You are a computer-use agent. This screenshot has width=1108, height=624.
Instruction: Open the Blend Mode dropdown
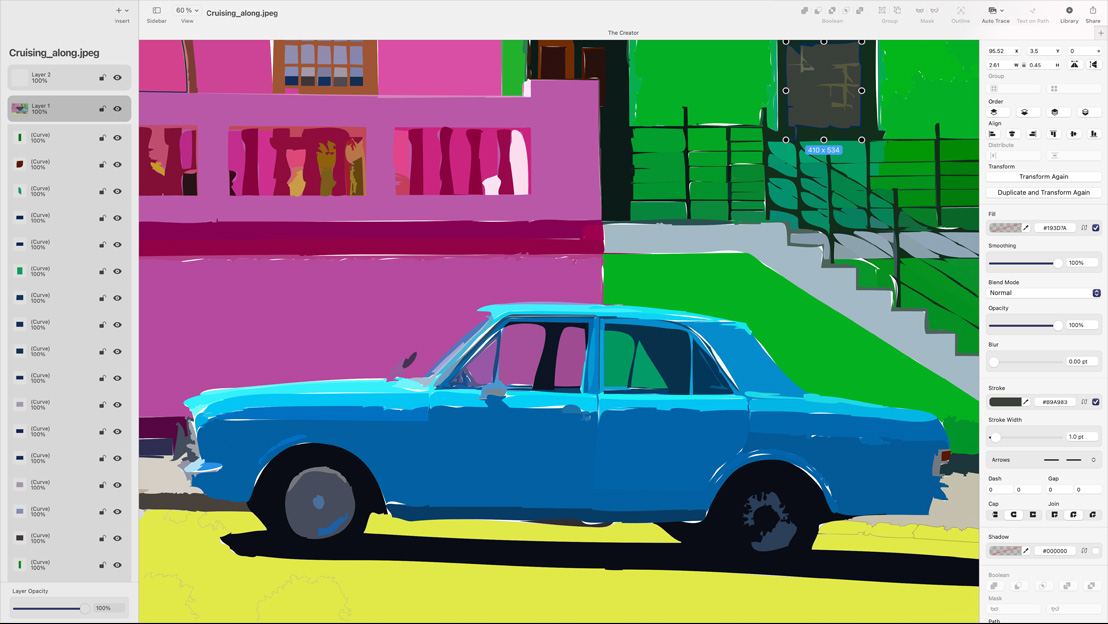pos(1044,293)
